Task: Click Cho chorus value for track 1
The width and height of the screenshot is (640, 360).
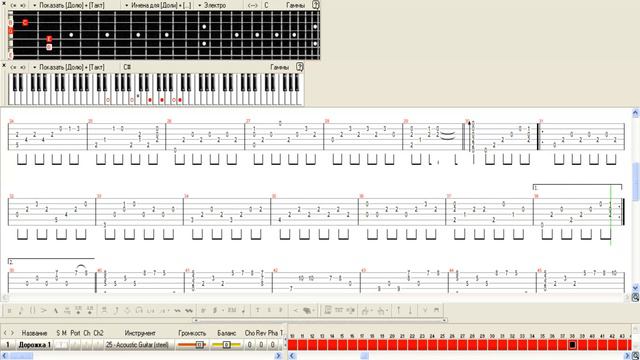Action: (249, 345)
